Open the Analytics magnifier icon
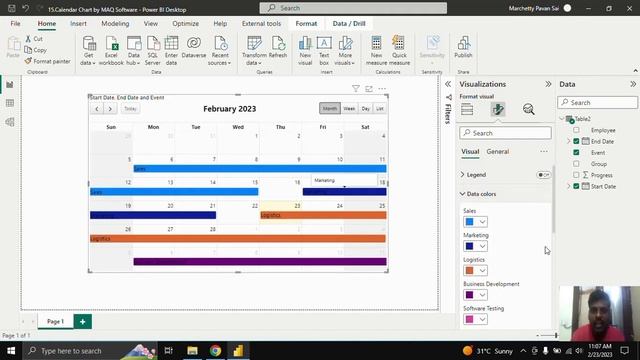Screen dimensions: 640x360 [529, 109]
